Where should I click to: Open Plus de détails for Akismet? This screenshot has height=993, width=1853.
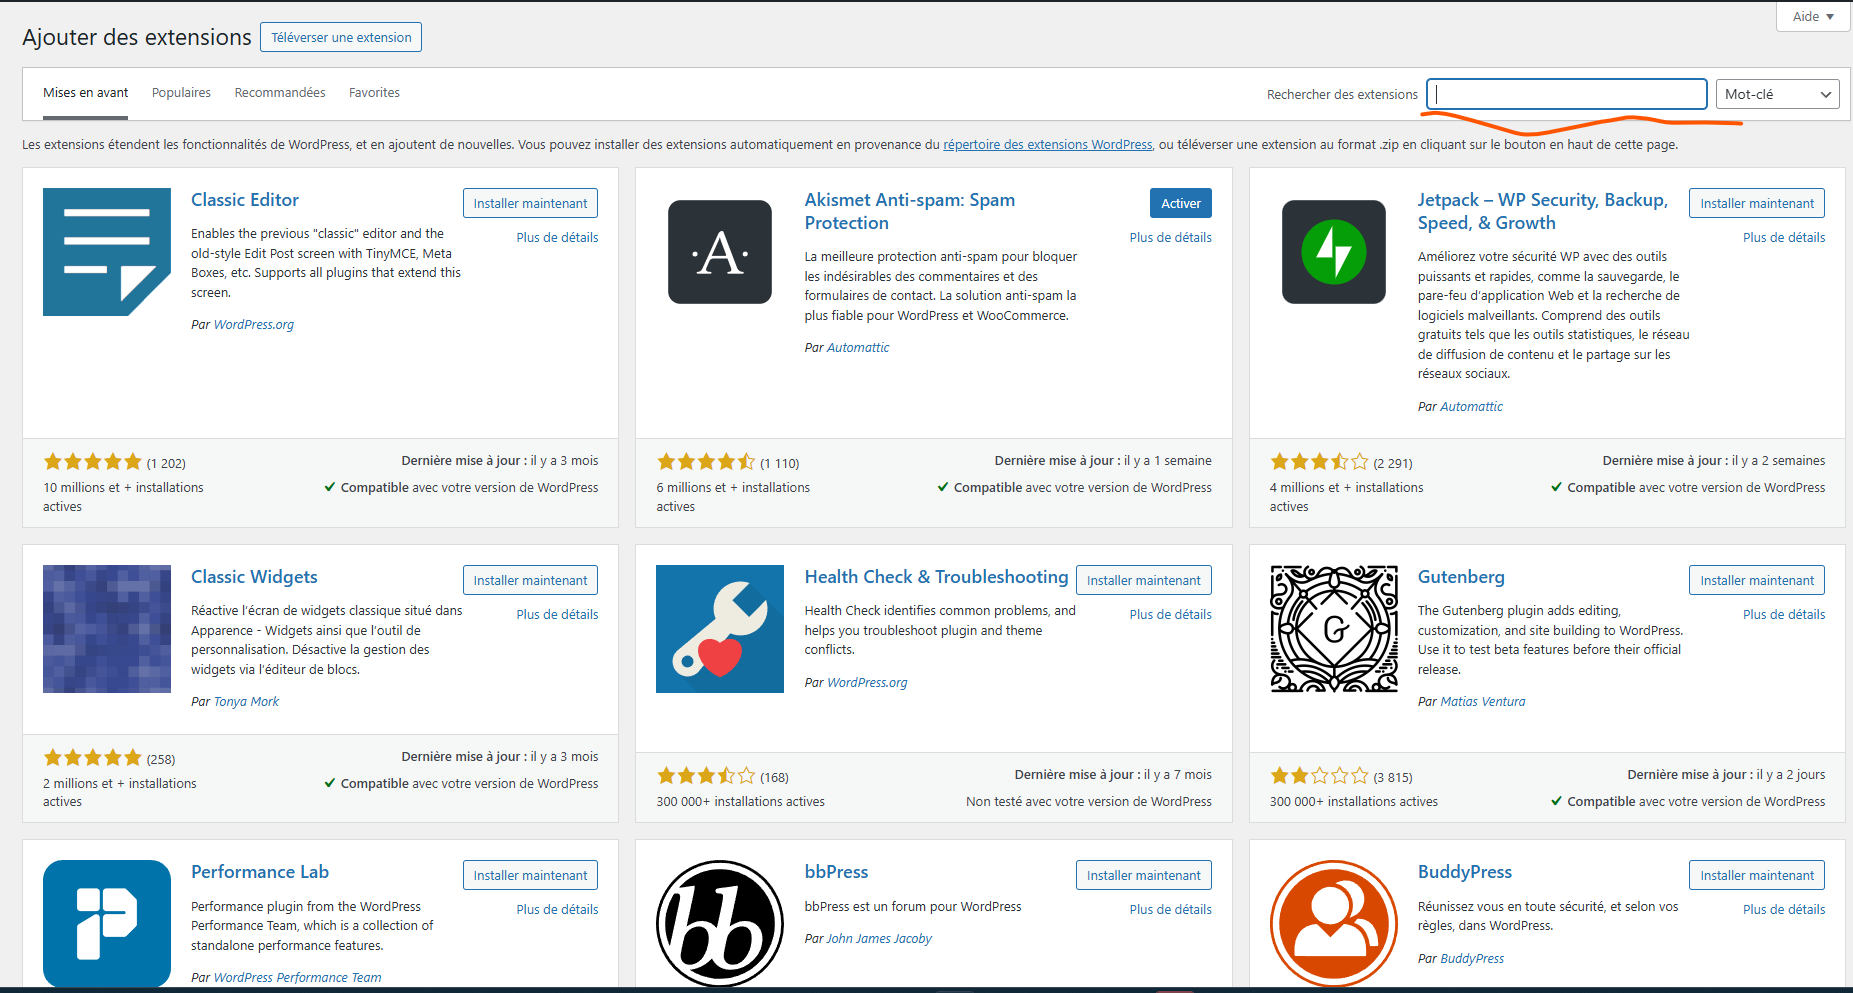[x=1171, y=237]
